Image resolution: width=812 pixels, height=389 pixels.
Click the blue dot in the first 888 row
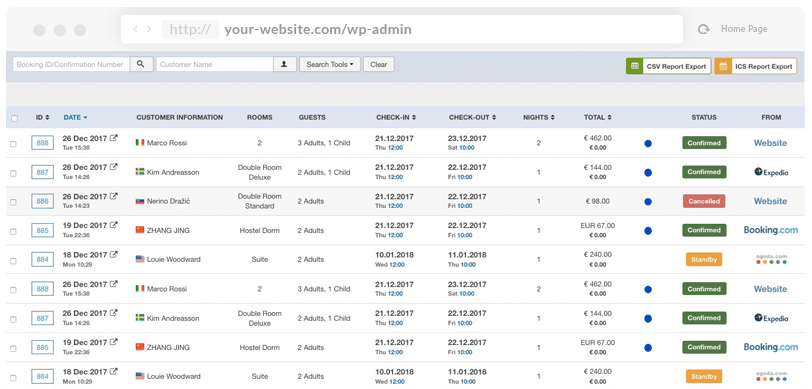point(648,143)
